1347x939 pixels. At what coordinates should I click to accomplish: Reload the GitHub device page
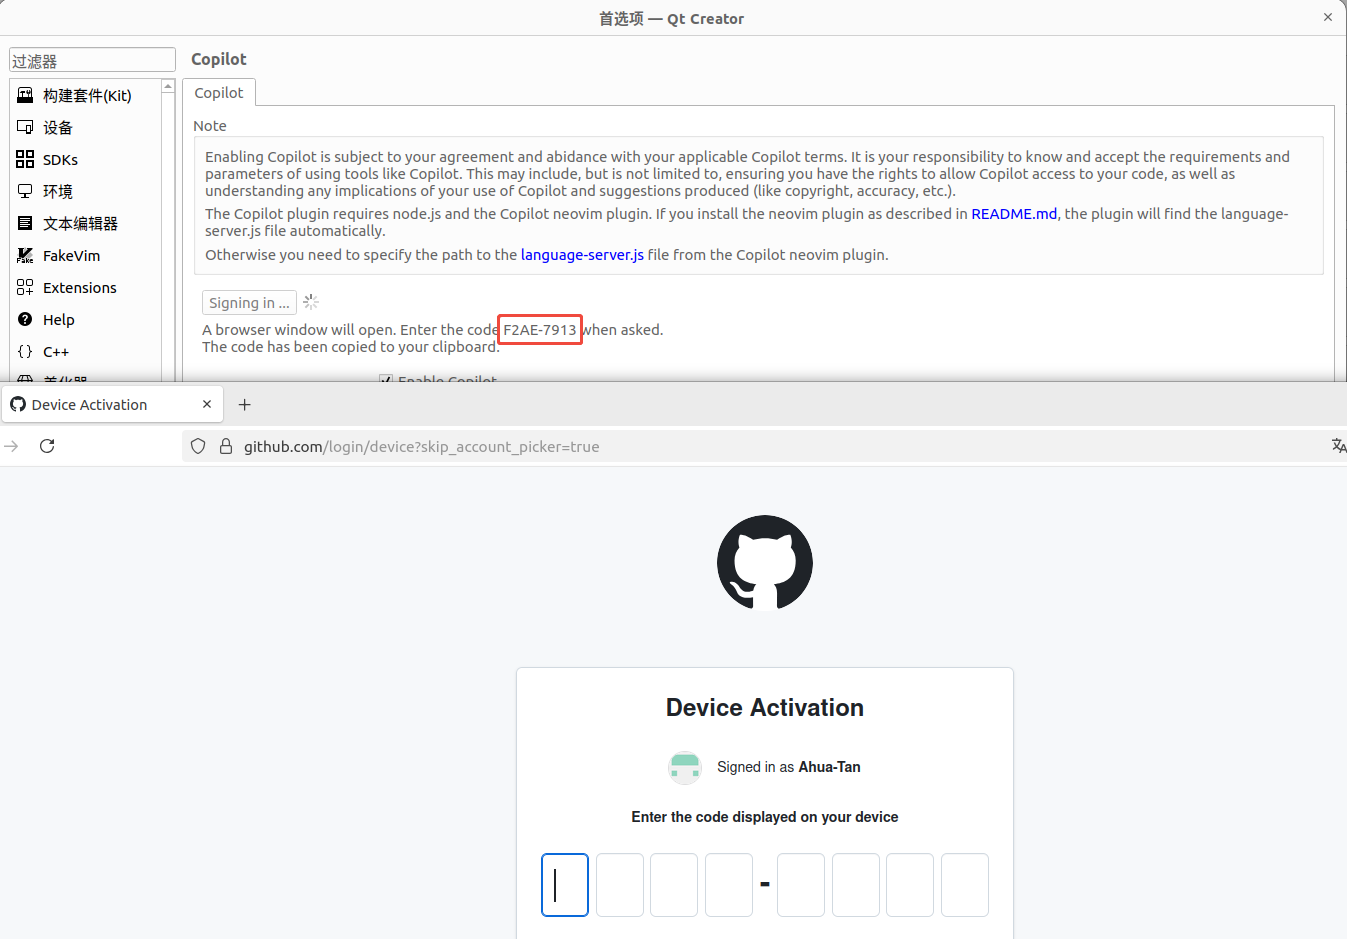47,446
